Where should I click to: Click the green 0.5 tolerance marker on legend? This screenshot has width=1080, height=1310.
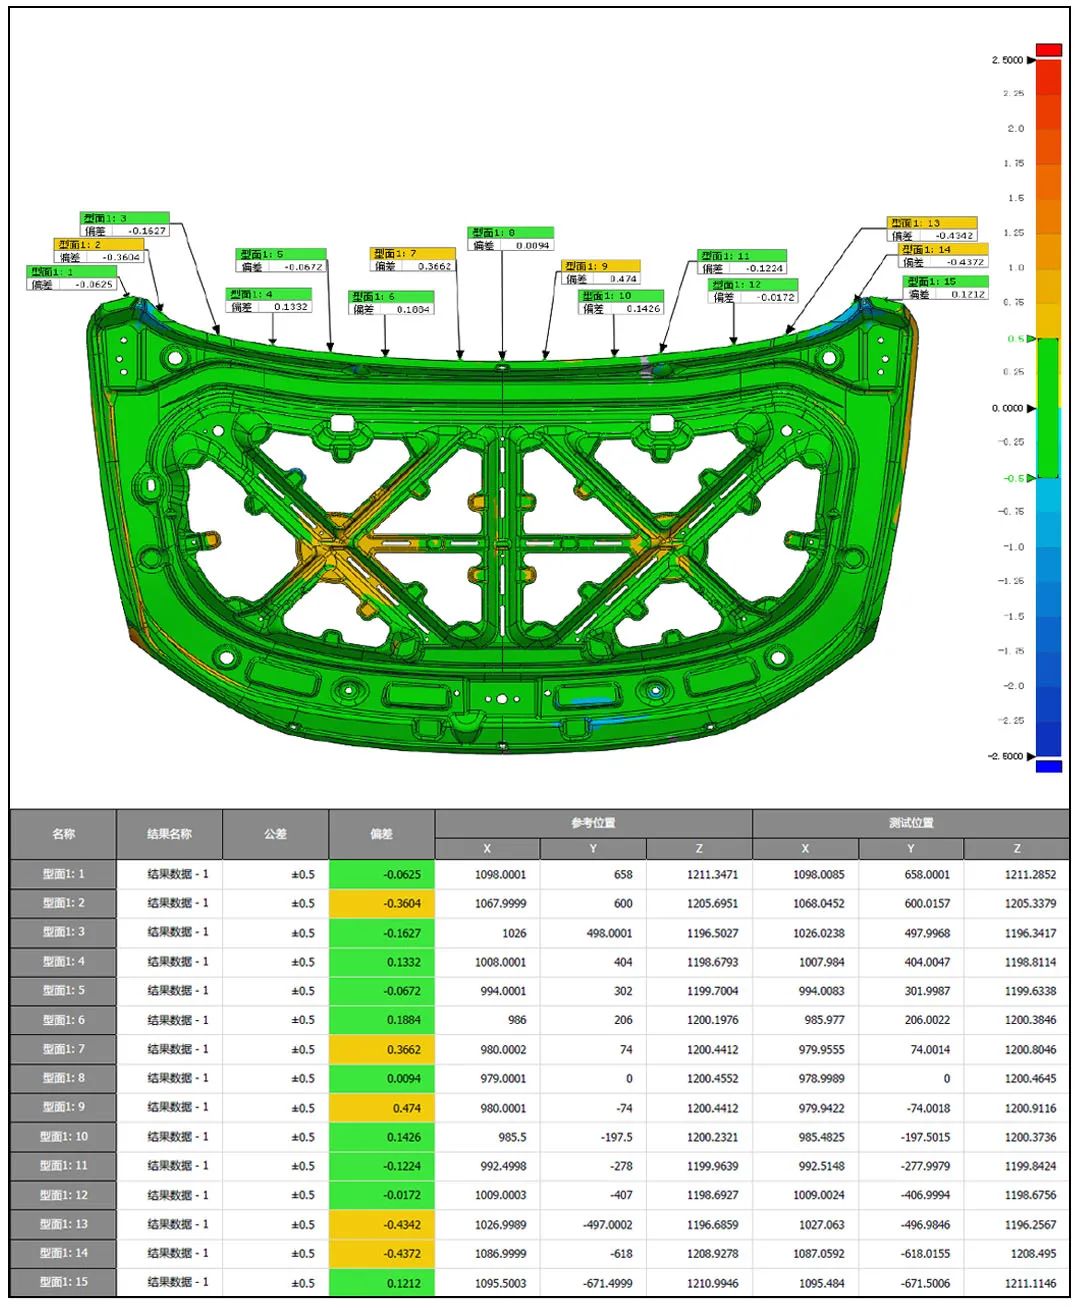point(1020,339)
